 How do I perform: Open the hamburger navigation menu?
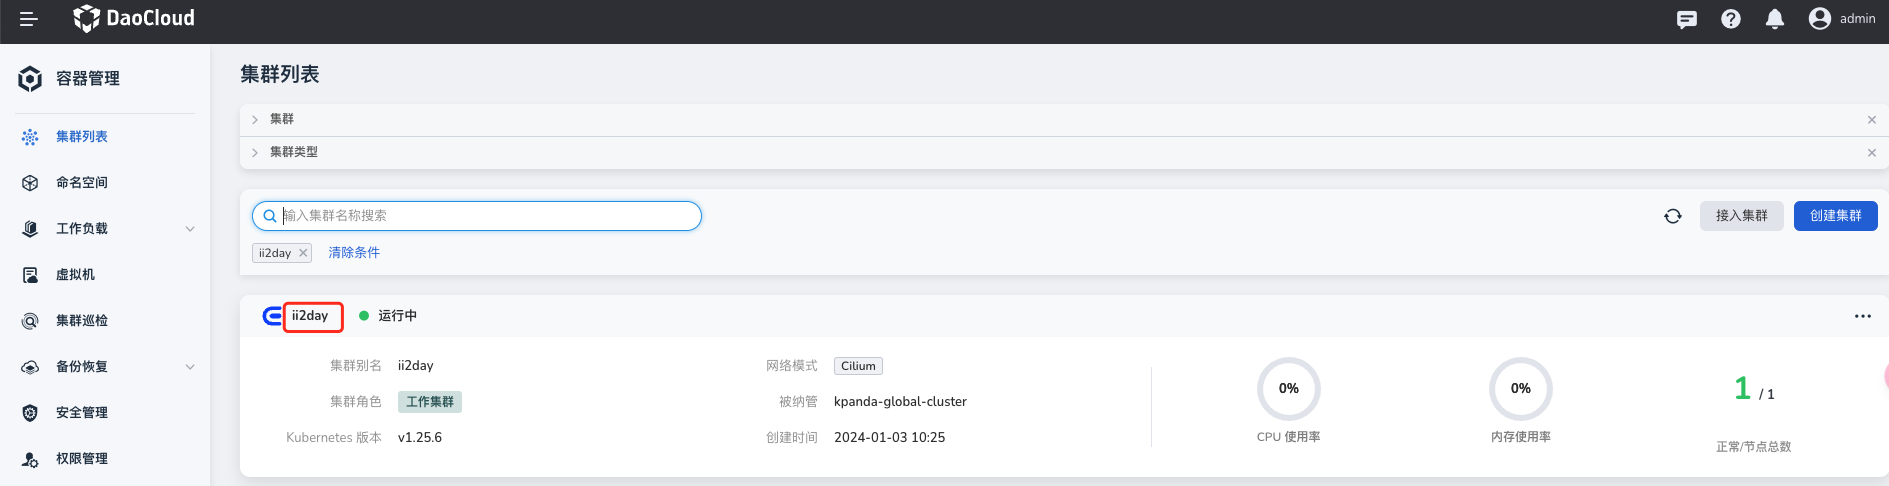[29, 19]
